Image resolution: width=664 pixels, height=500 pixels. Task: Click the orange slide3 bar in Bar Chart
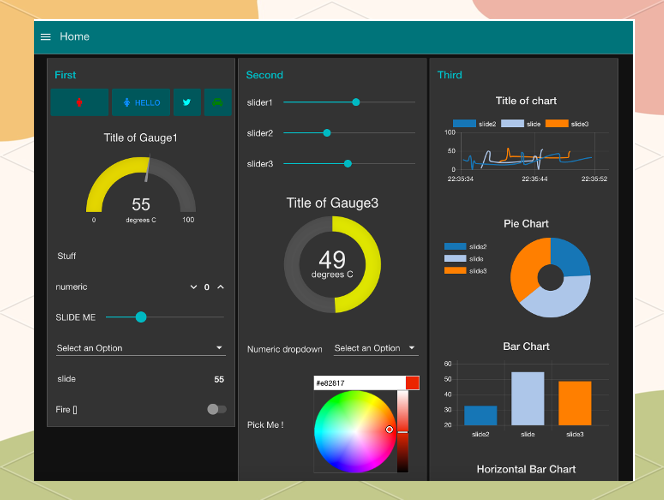coord(575,403)
